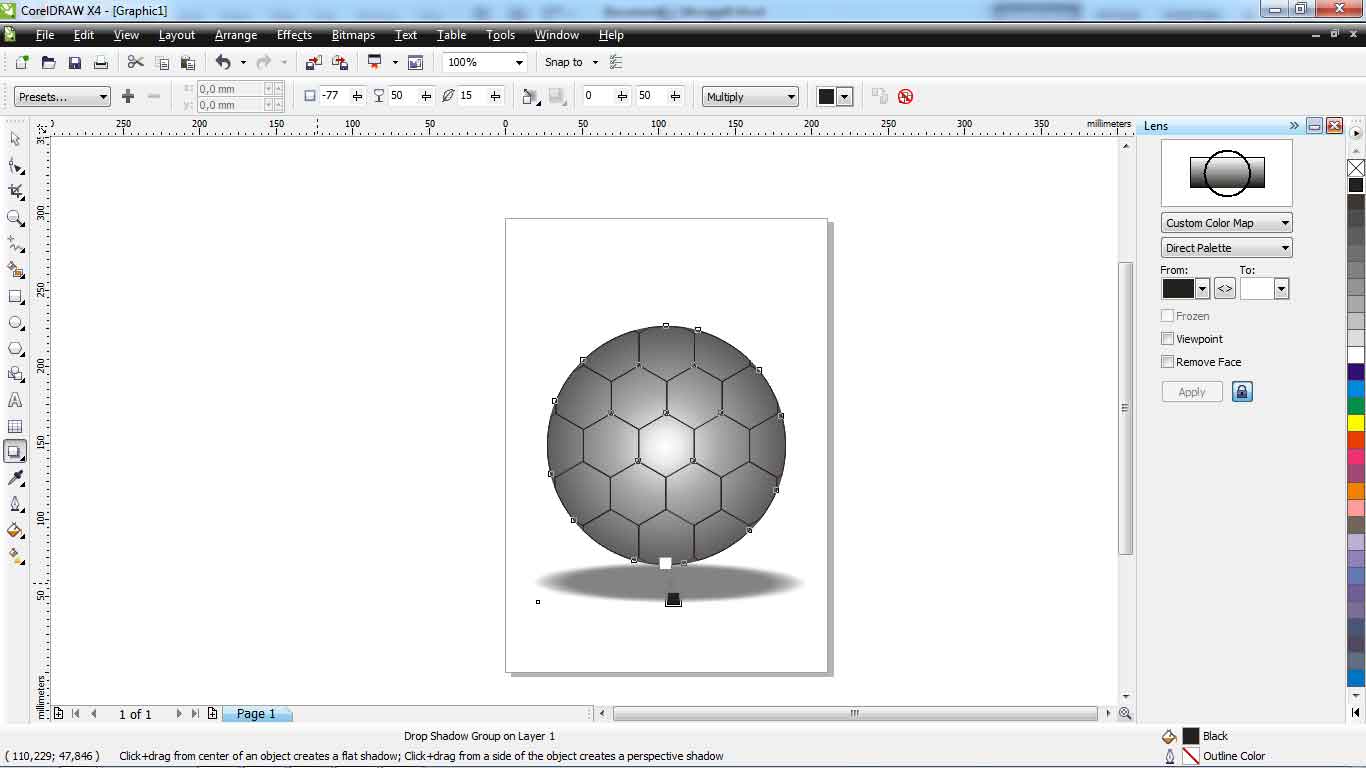Toggle the Frozen checkbox
The image size is (1366, 768).
pyautogui.click(x=1167, y=316)
